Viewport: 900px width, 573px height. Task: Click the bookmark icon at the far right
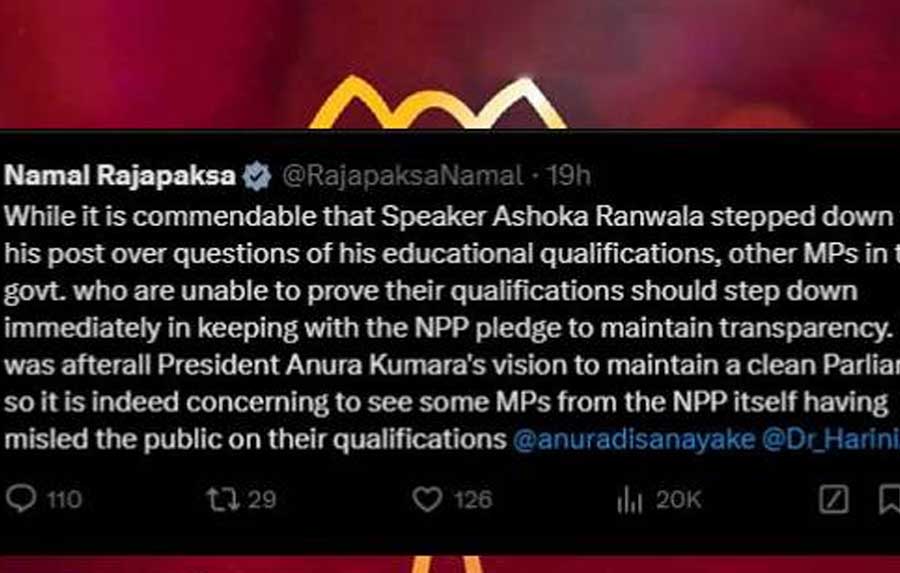[x=890, y=500]
